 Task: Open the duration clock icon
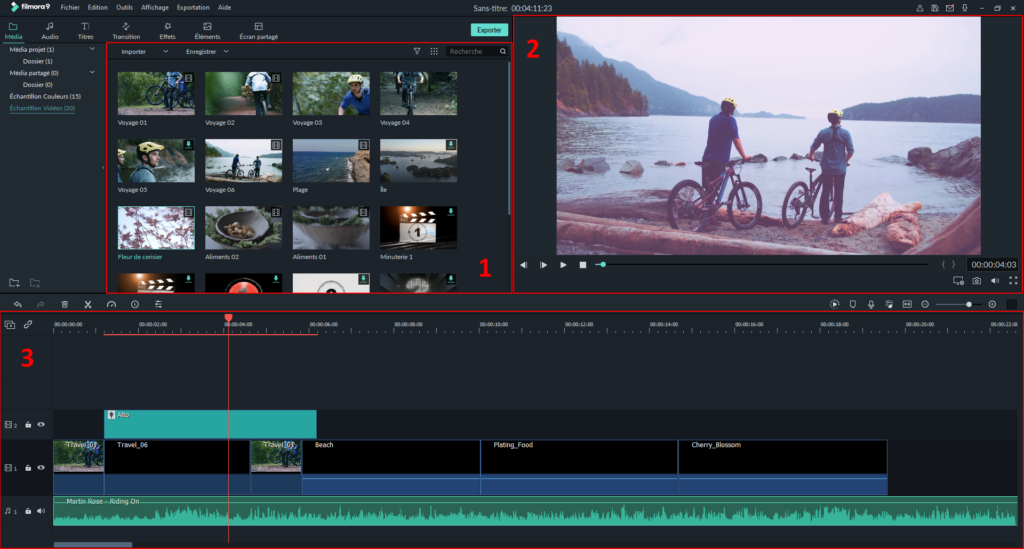(135, 304)
